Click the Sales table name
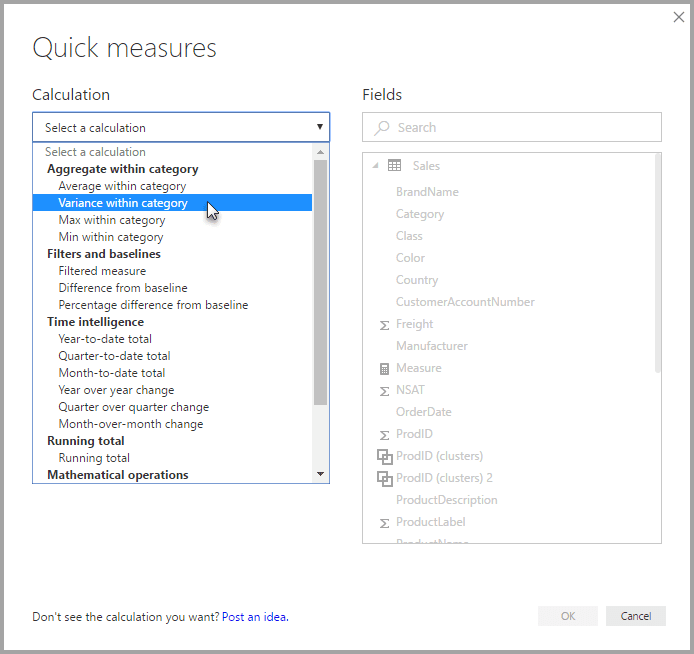 [x=426, y=166]
